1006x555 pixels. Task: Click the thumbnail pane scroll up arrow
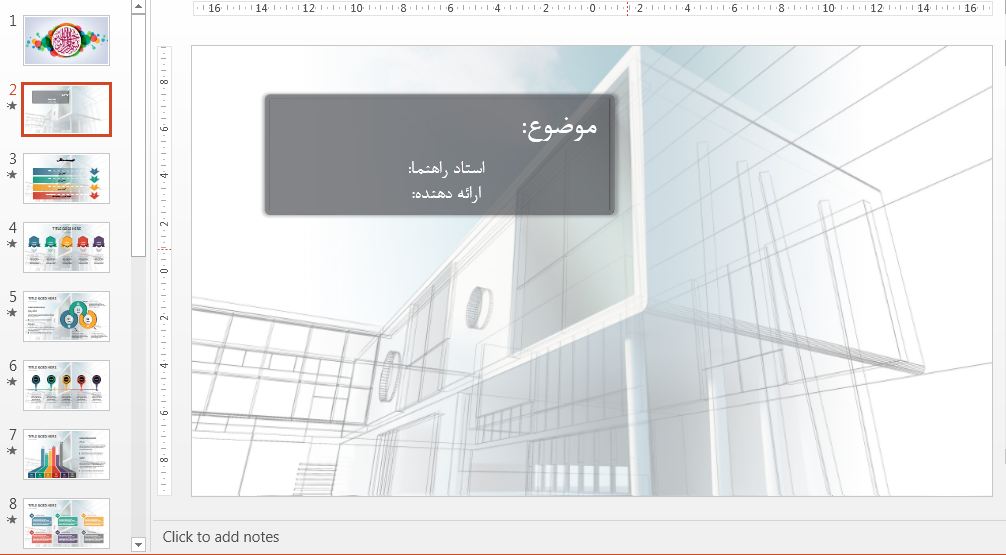pyautogui.click(x=138, y=6)
